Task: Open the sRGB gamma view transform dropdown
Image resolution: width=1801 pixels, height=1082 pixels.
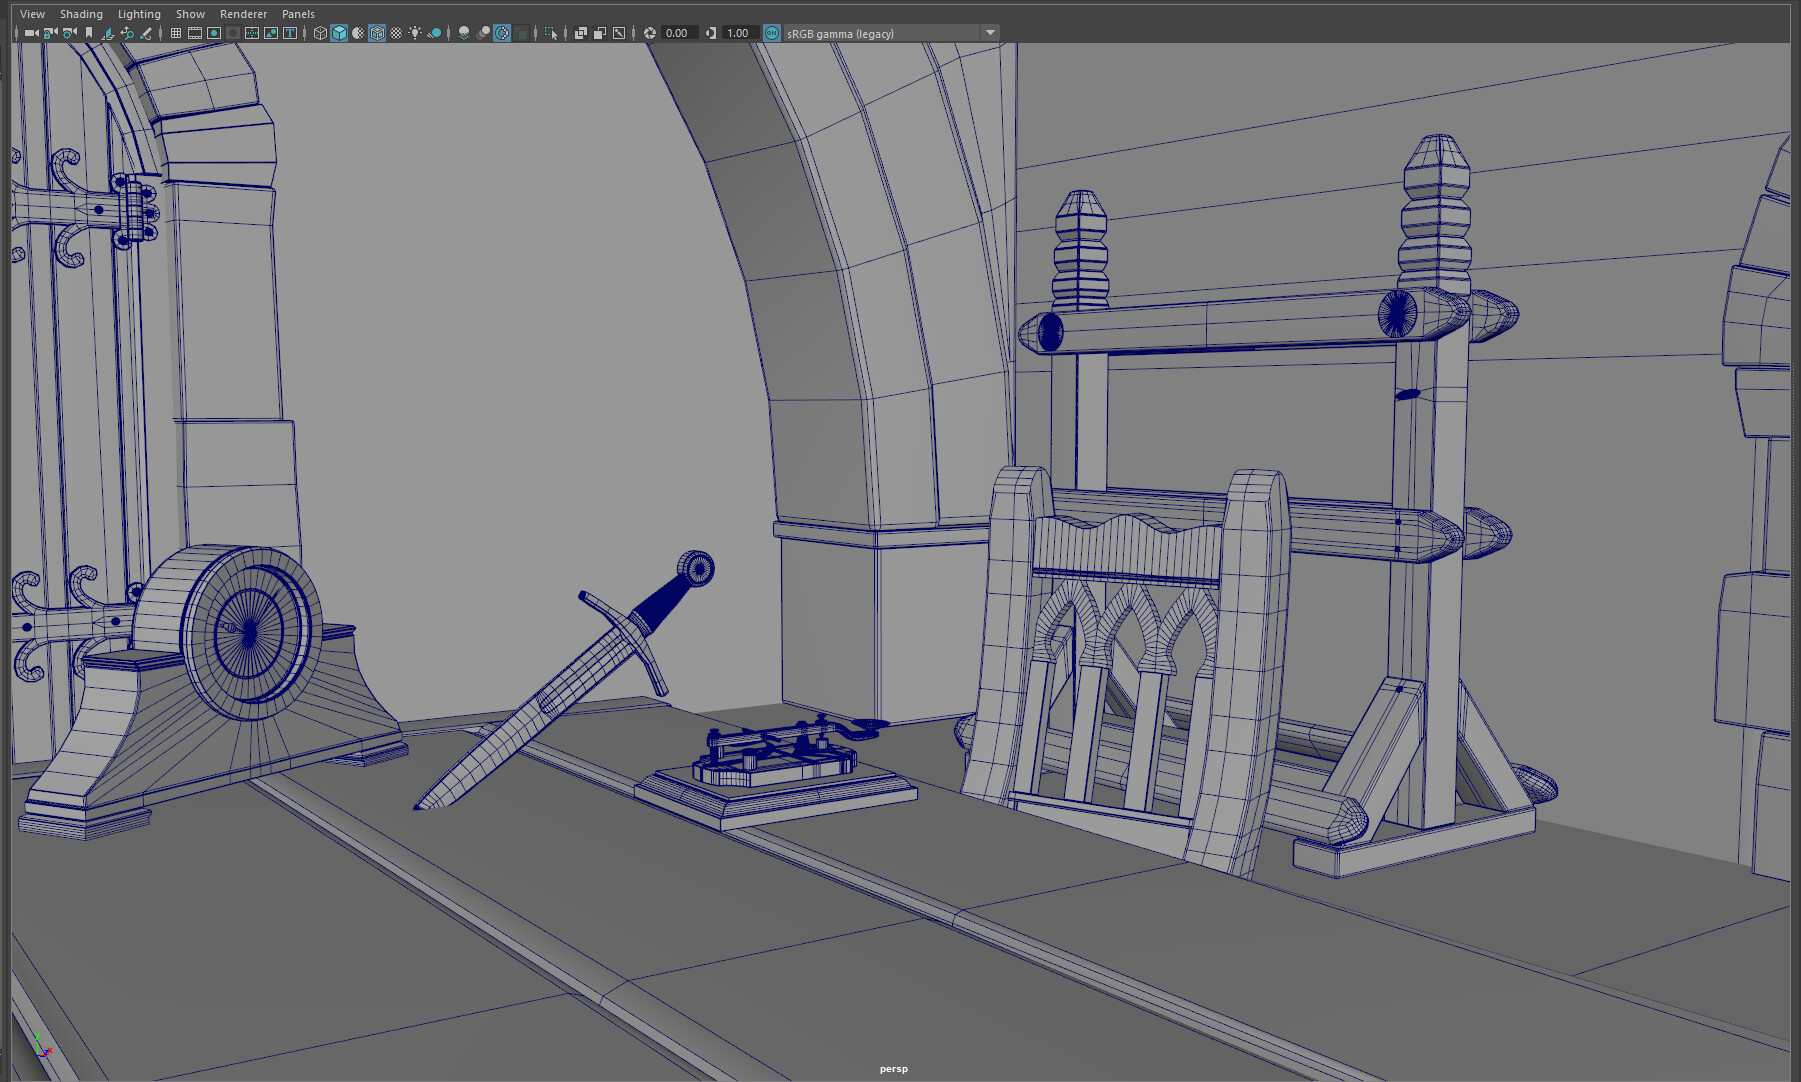Action: [990, 33]
